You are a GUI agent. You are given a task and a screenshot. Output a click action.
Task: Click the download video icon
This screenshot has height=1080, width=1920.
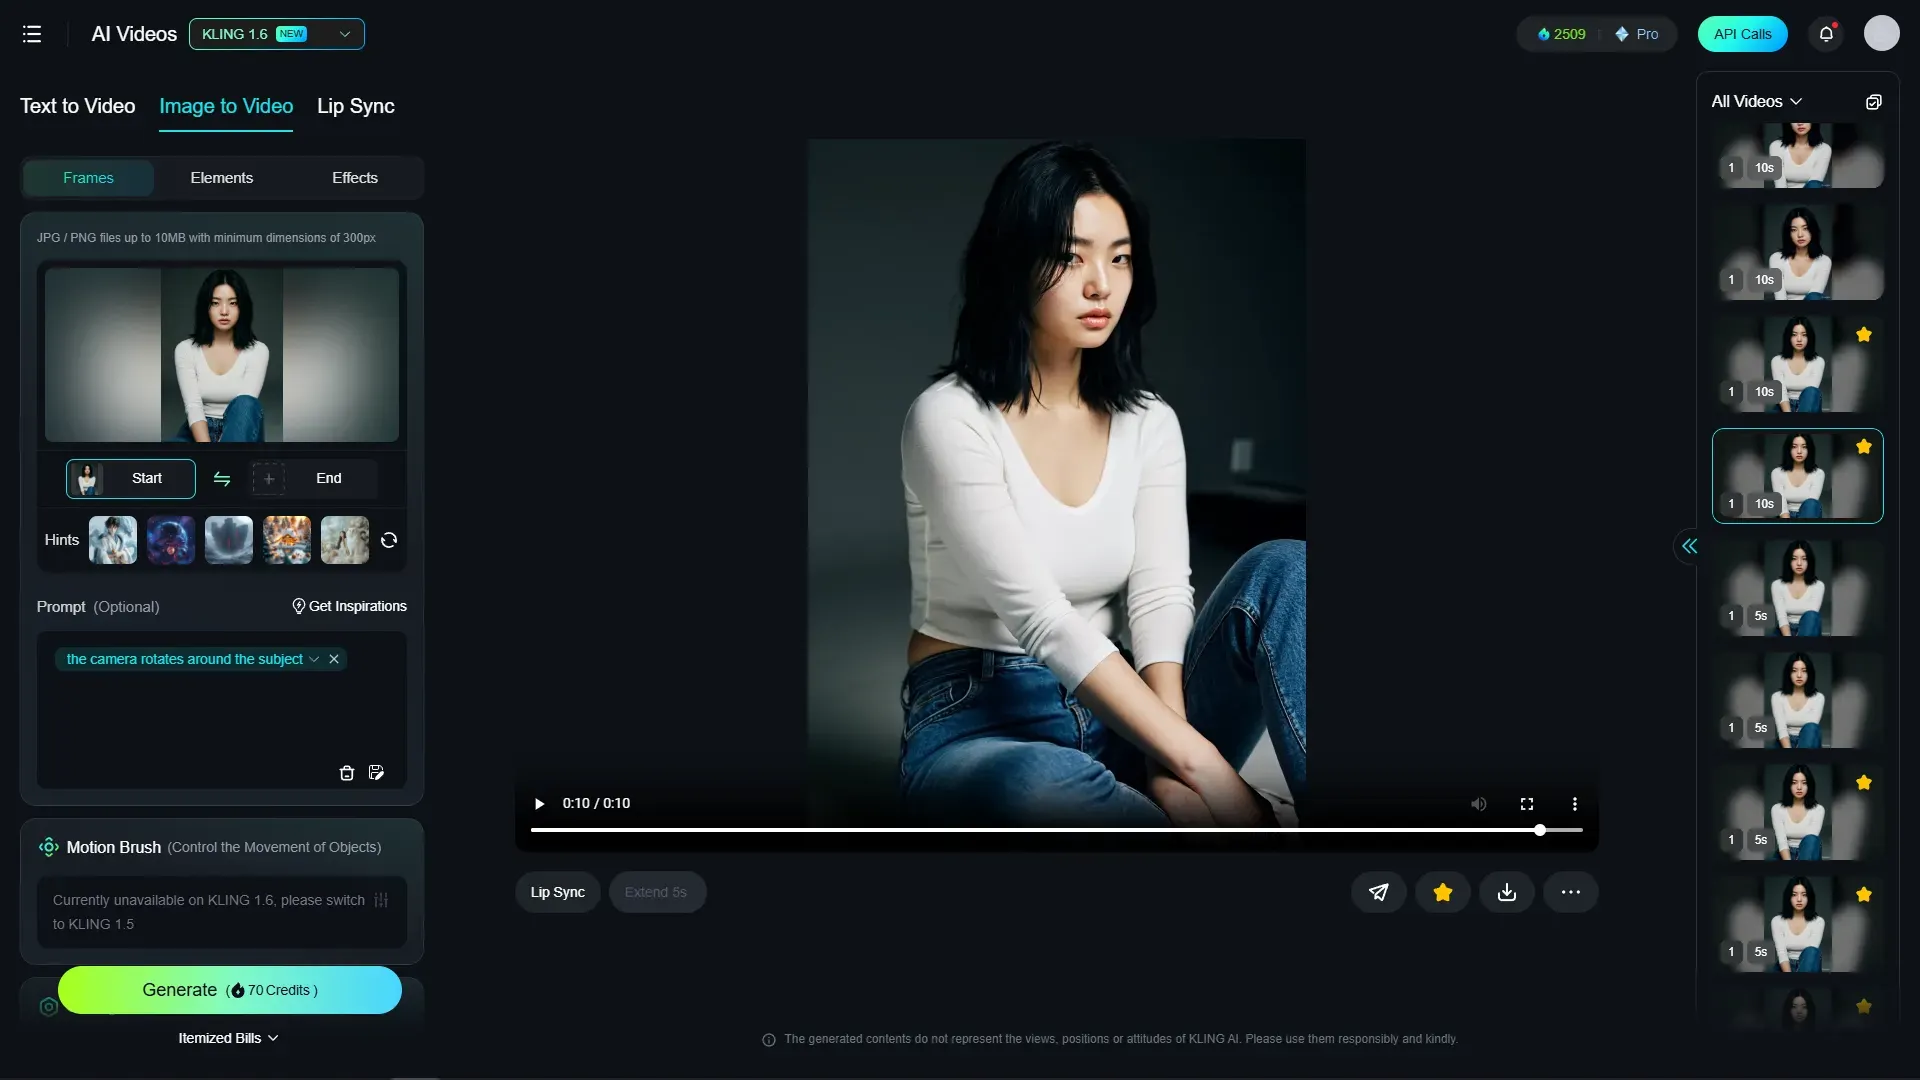pyautogui.click(x=1507, y=892)
